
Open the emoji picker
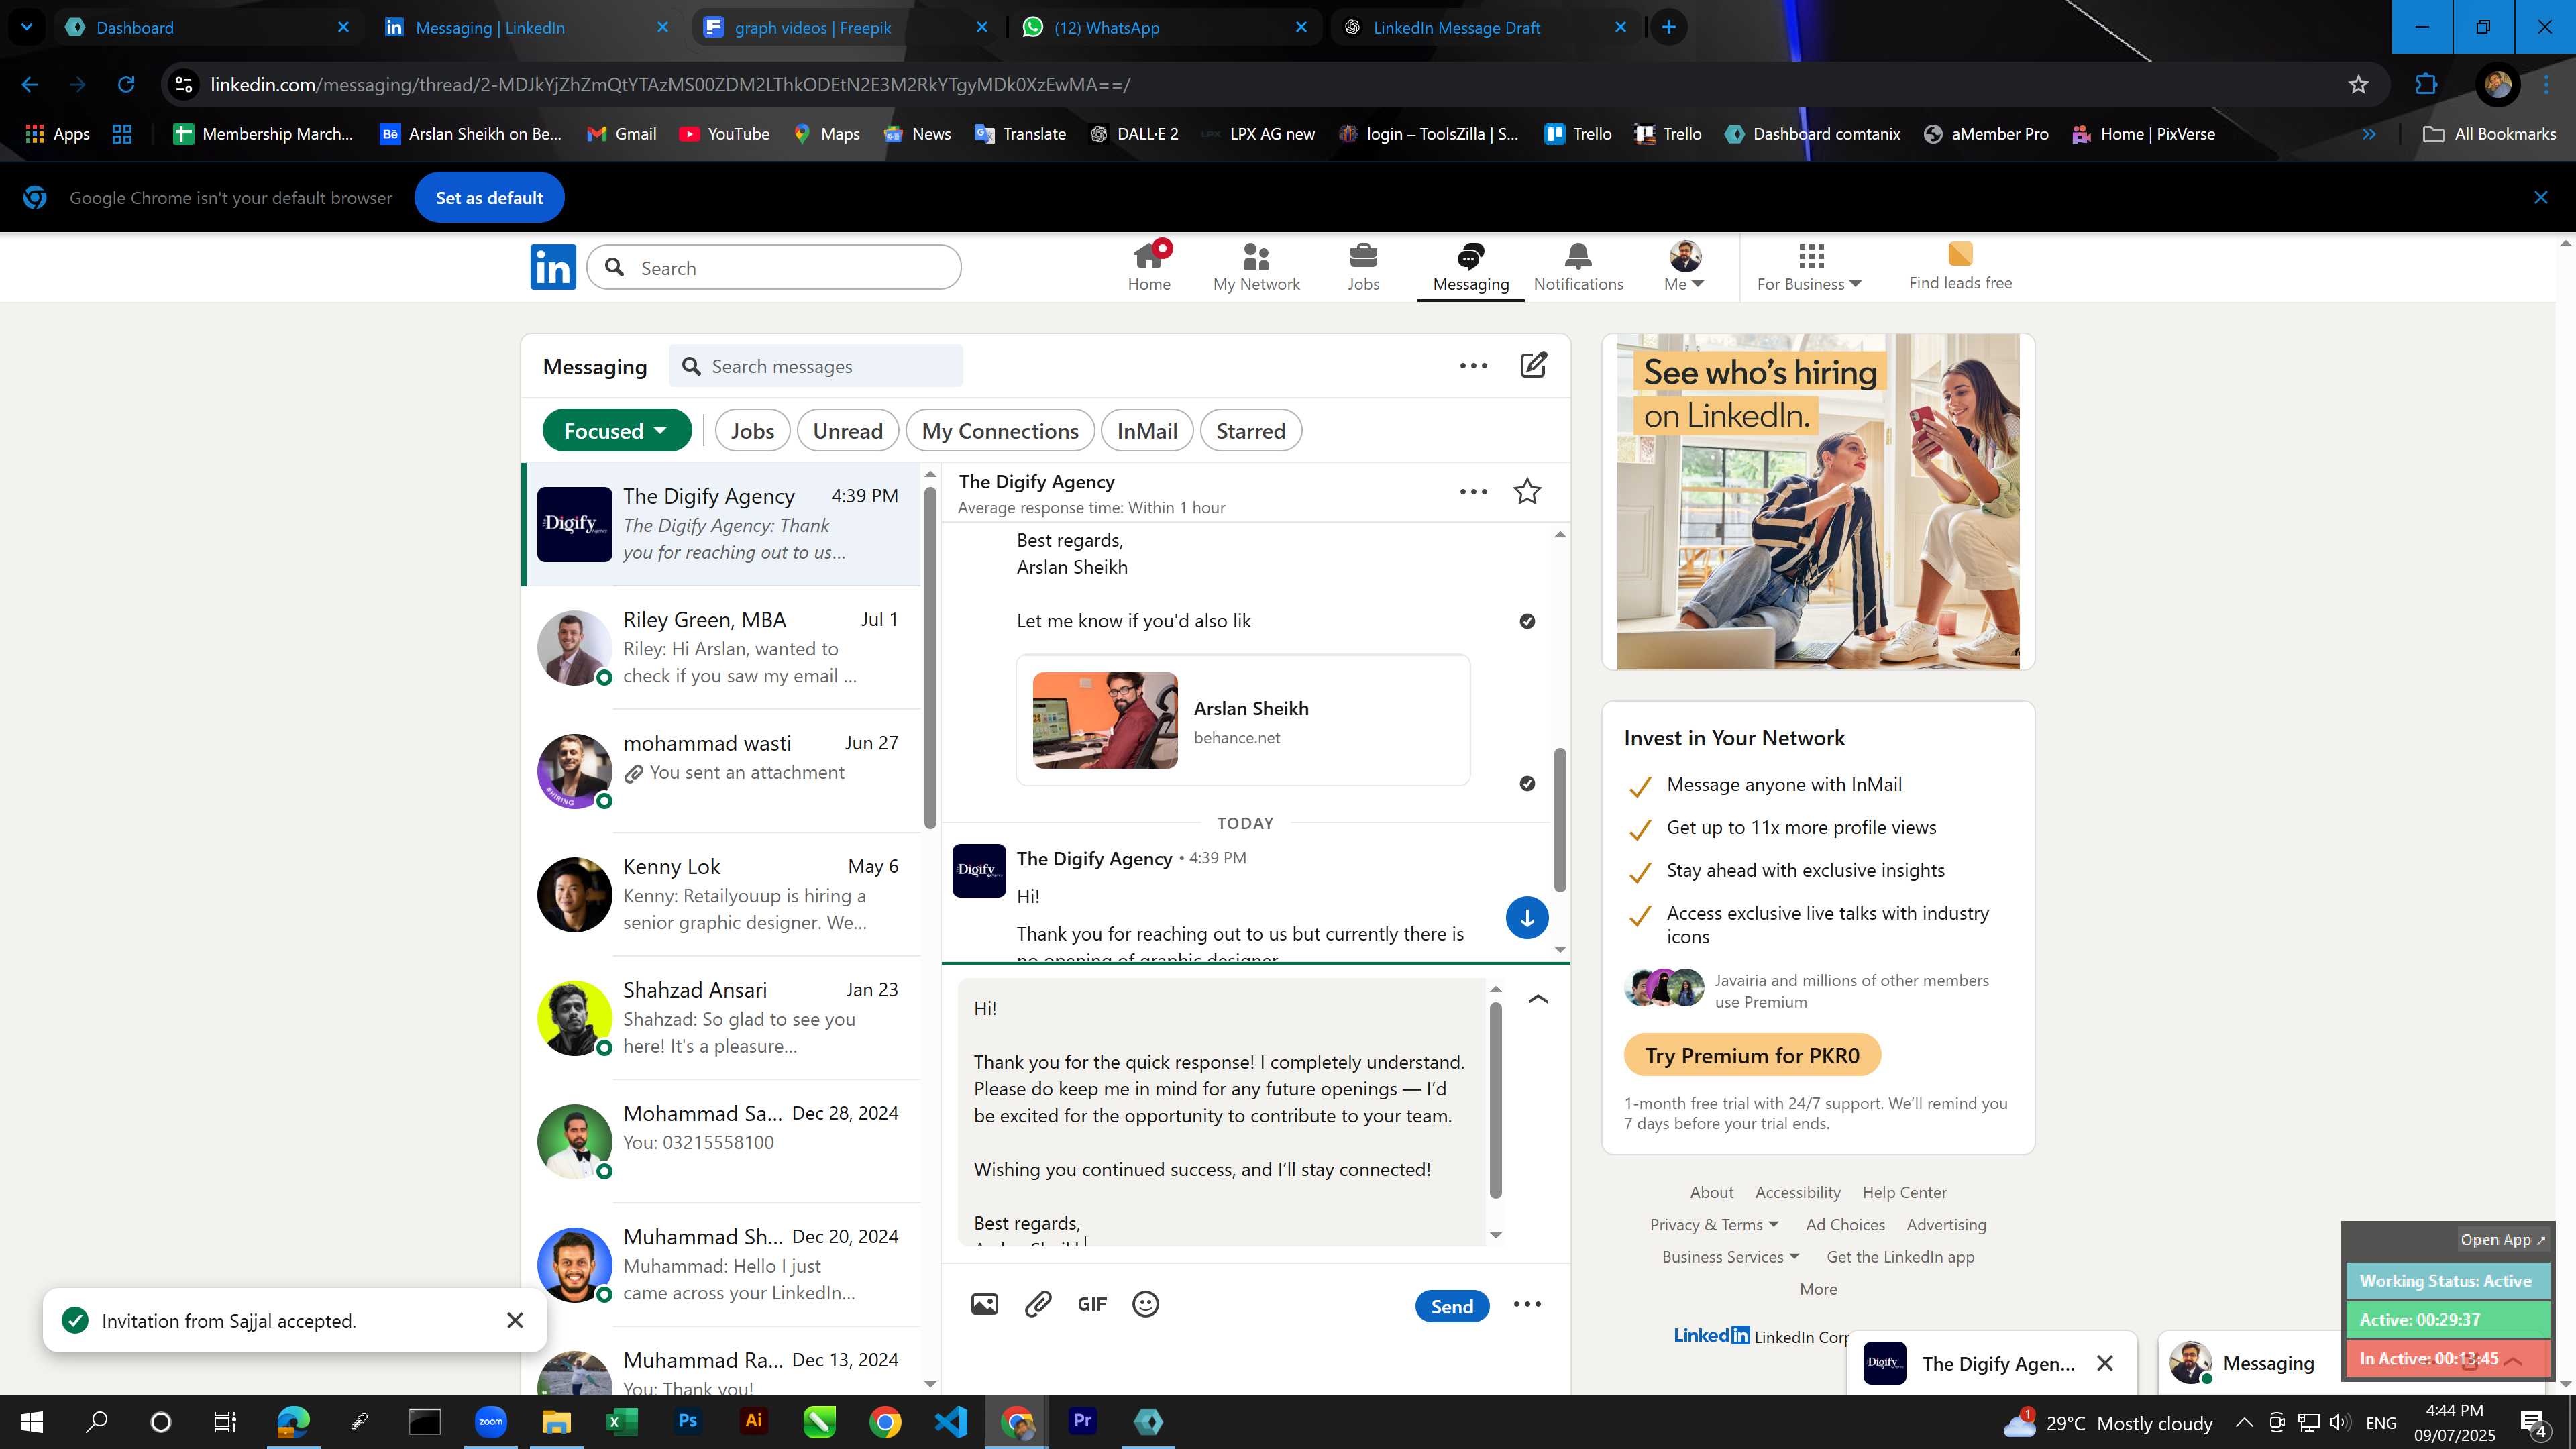pyautogui.click(x=1145, y=1304)
